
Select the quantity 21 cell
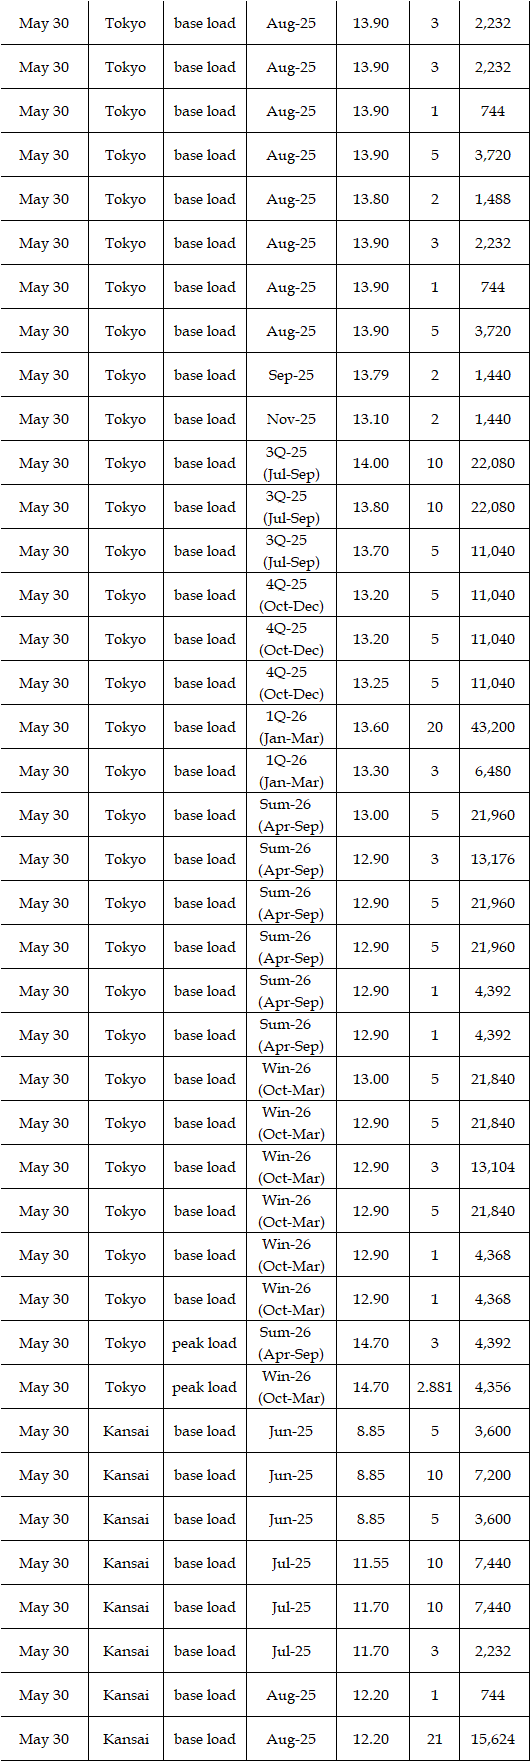pos(435,1739)
